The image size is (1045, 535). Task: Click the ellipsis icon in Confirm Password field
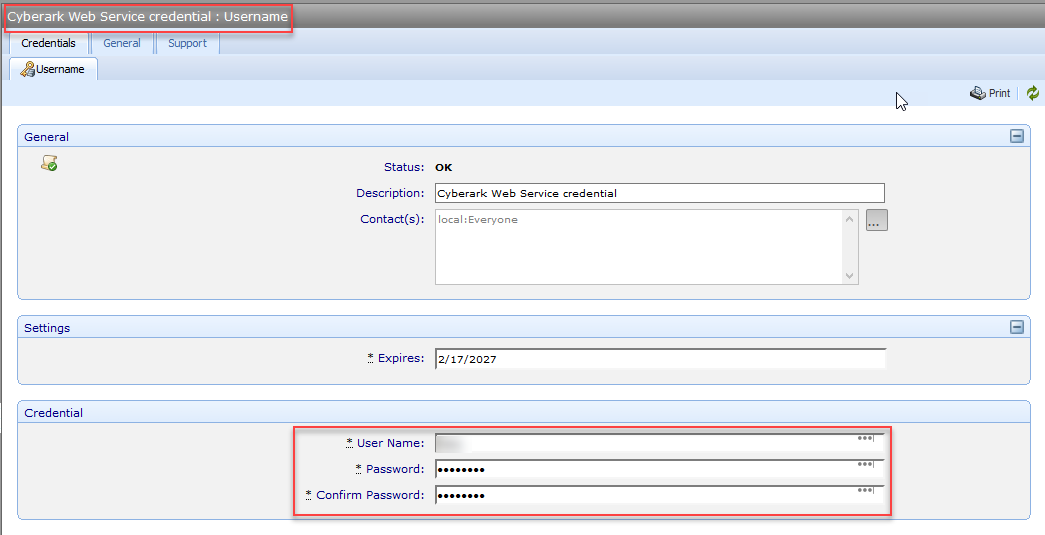click(x=866, y=490)
